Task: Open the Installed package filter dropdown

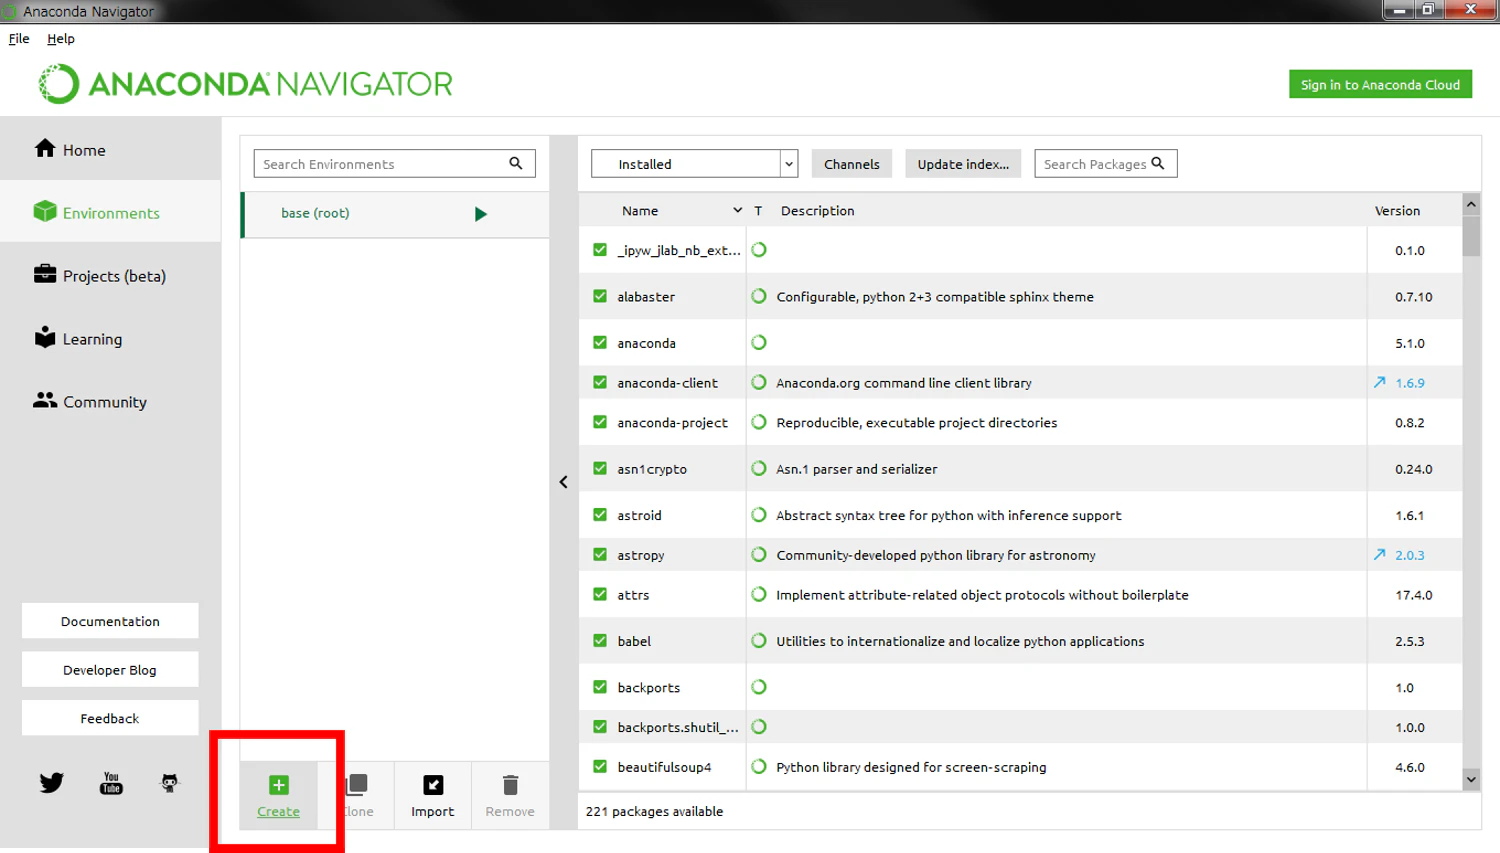Action: (695, 164)
